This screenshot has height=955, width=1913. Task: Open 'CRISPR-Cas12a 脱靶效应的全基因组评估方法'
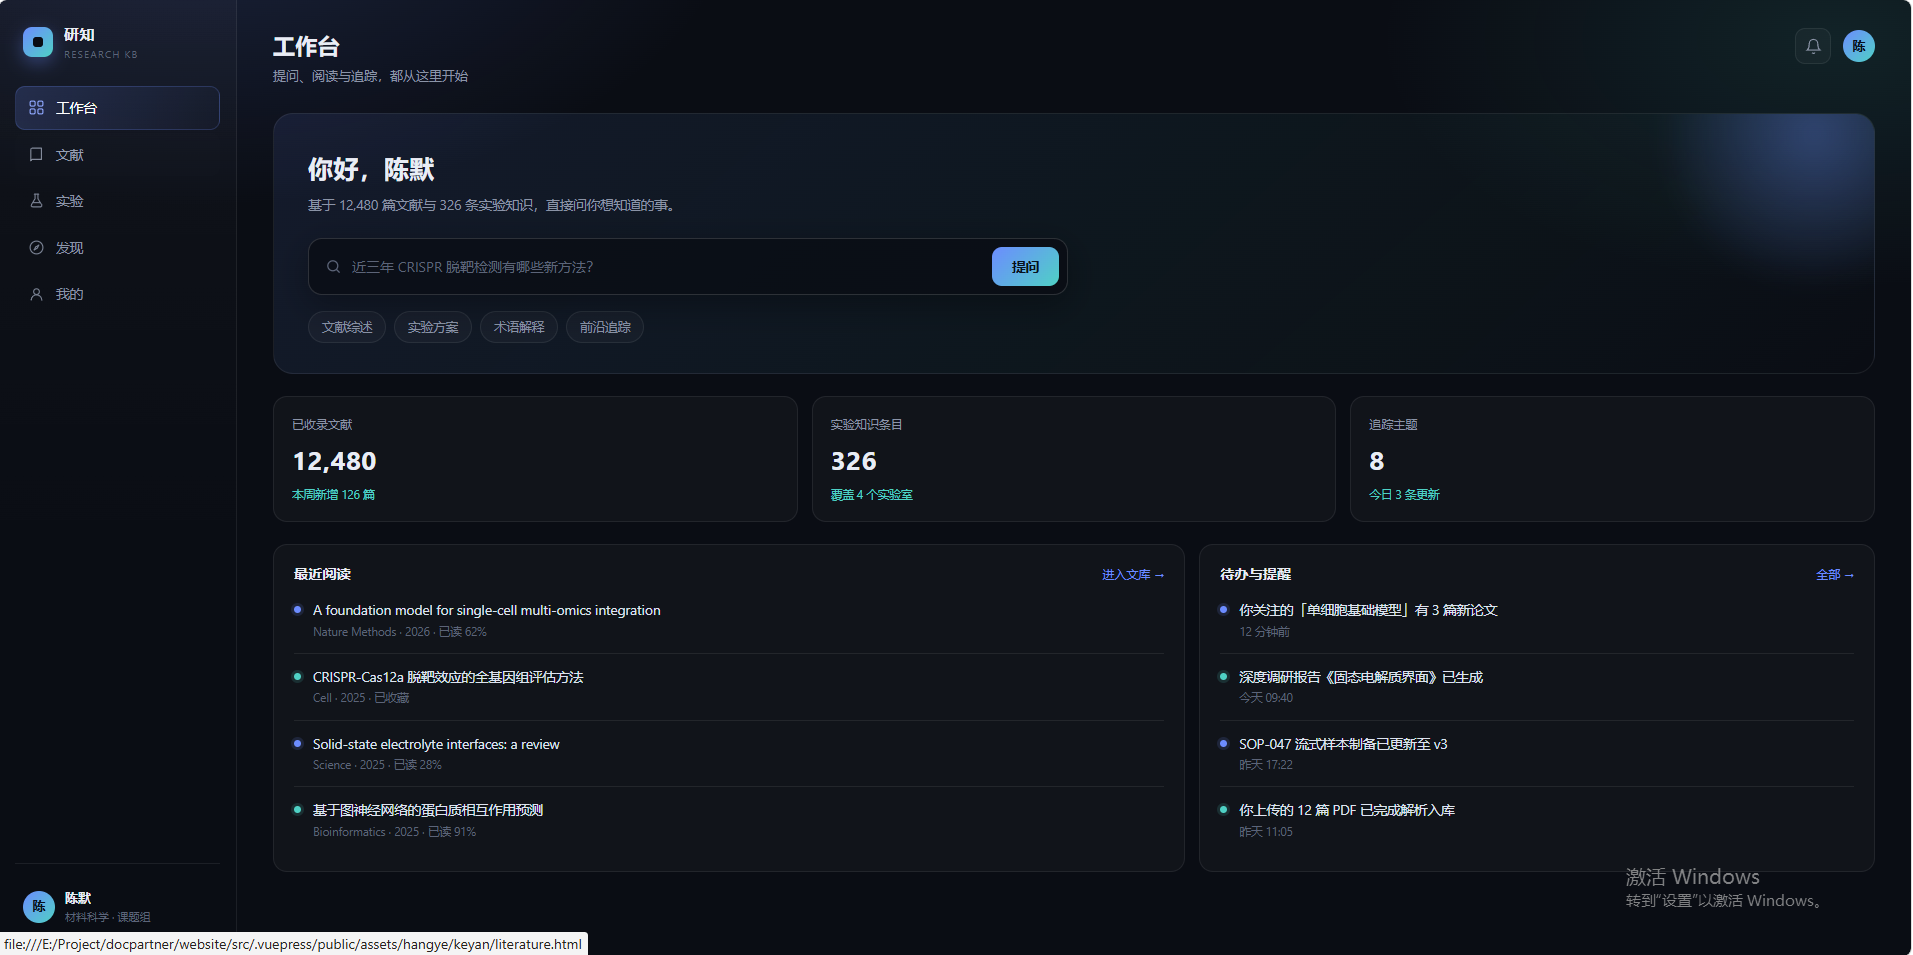coord(448,677)
